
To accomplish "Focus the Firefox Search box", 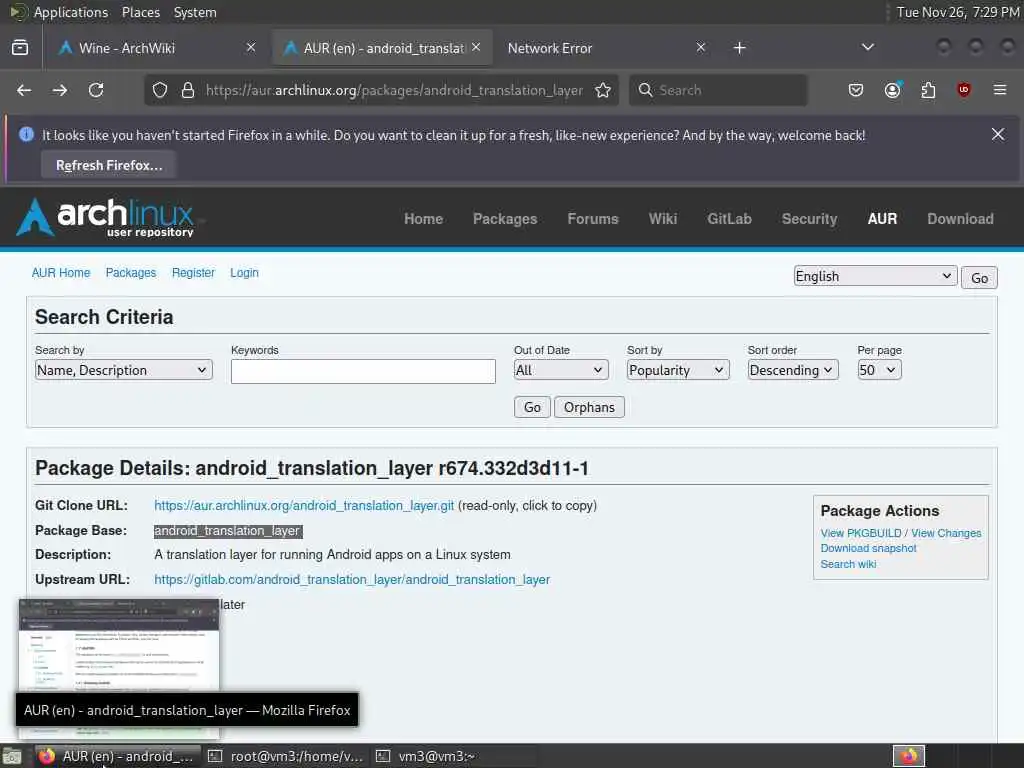I will pyautogui.click(x=718, y=90).
